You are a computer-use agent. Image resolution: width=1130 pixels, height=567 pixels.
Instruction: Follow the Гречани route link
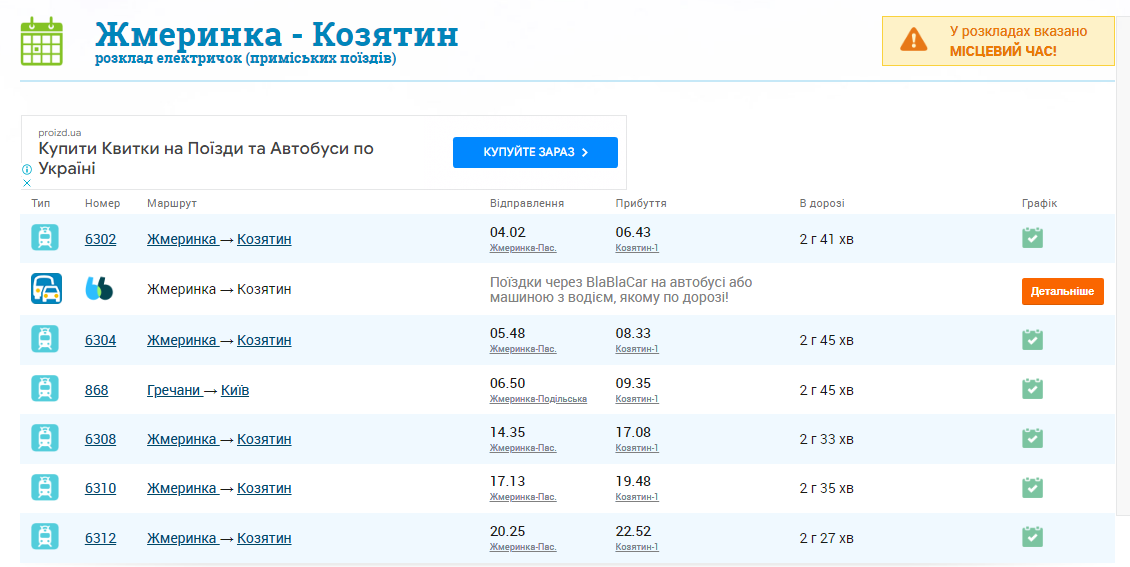174,390
